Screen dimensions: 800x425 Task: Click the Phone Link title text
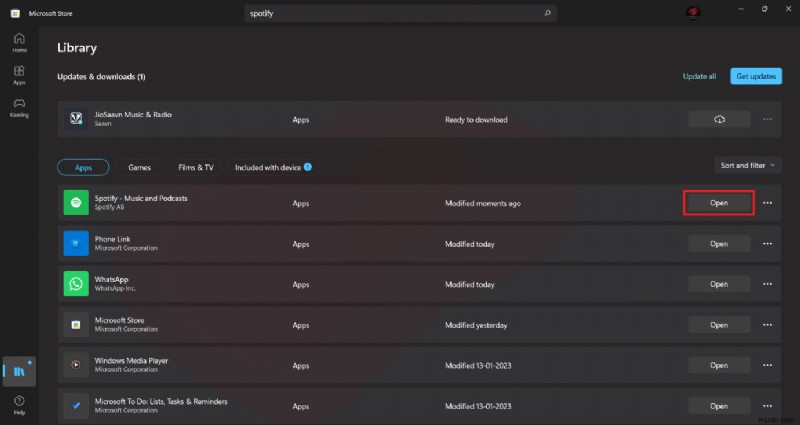112,239
